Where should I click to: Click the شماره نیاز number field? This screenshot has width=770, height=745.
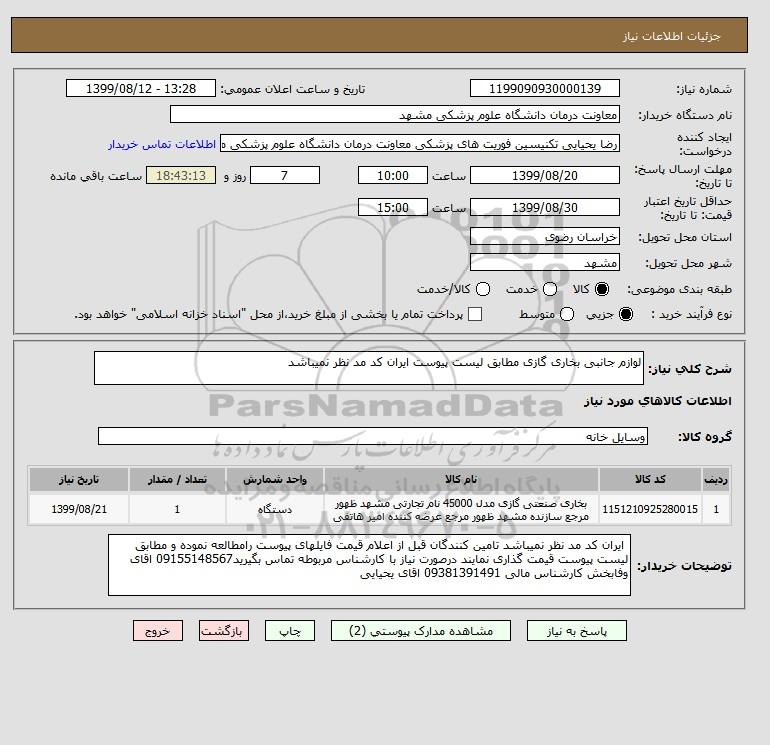point(545,88)
